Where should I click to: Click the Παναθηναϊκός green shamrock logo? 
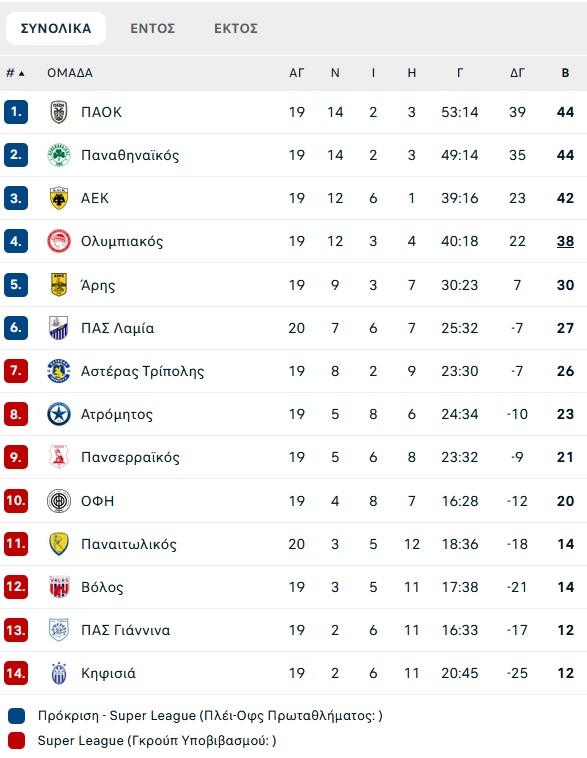point(59,155)
